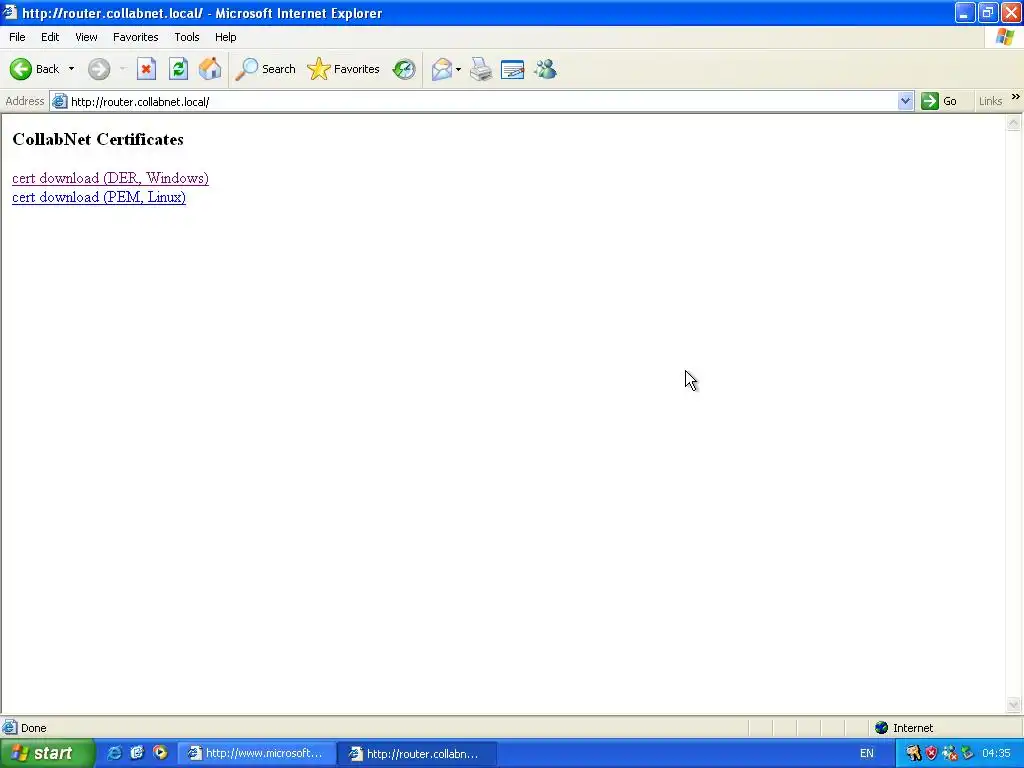1024x768 pixels.
Task: Open the View menu
Action: coord(86,37)
